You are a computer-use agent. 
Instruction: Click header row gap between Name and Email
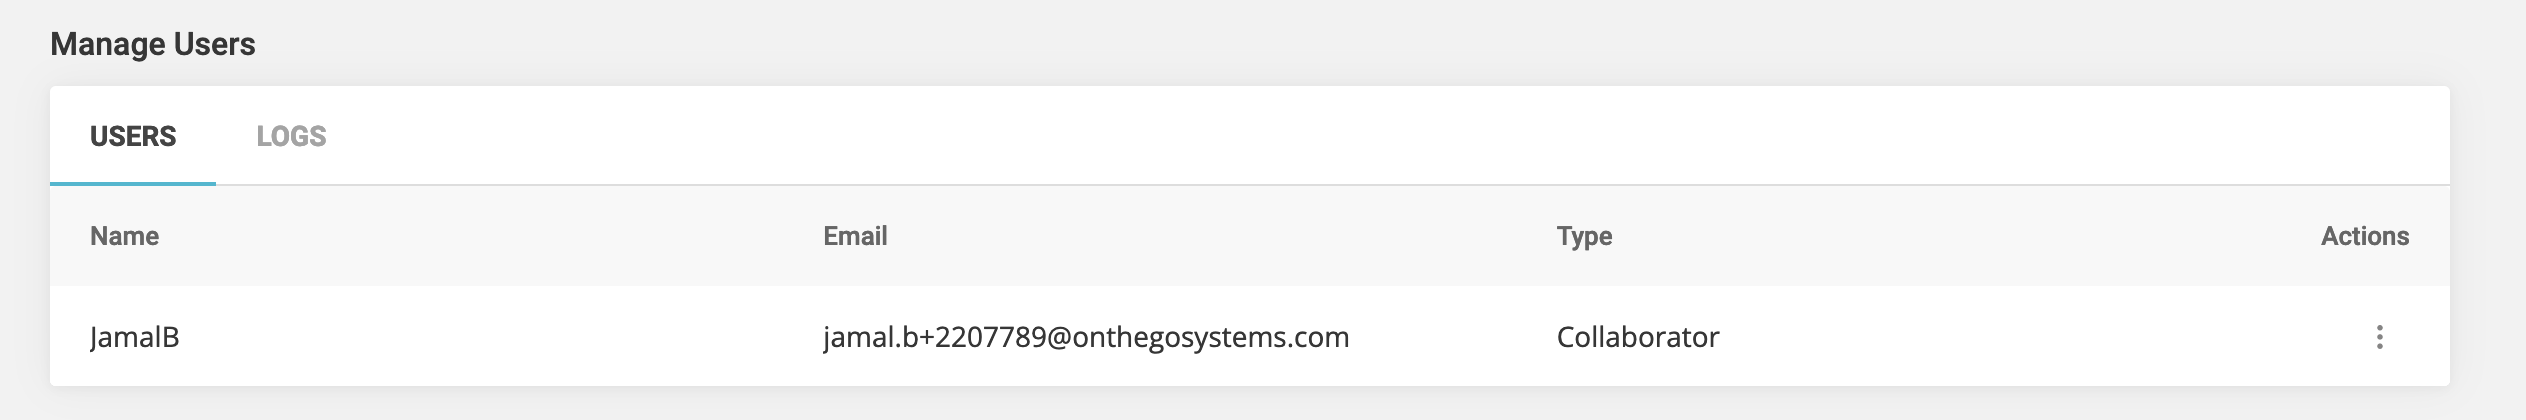pos(490,236)
